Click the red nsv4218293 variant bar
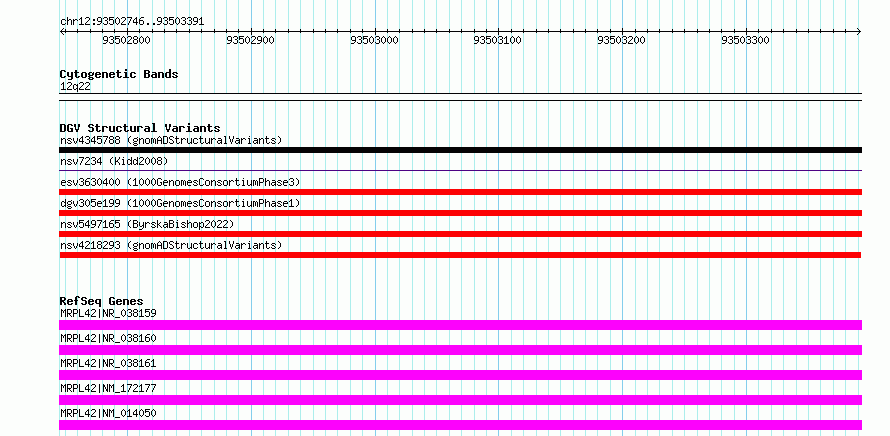 pos(460,255)
